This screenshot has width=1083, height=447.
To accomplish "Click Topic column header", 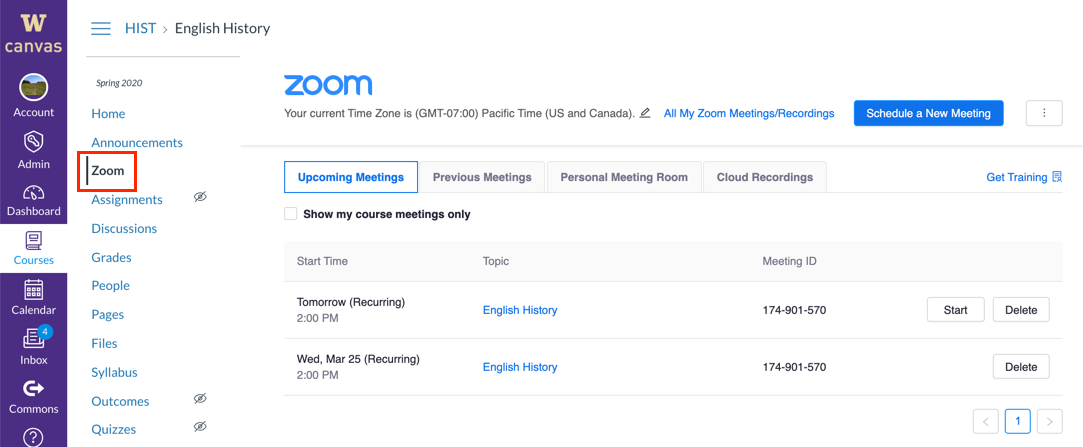I will pyautogui.click(x=496, y=261).
